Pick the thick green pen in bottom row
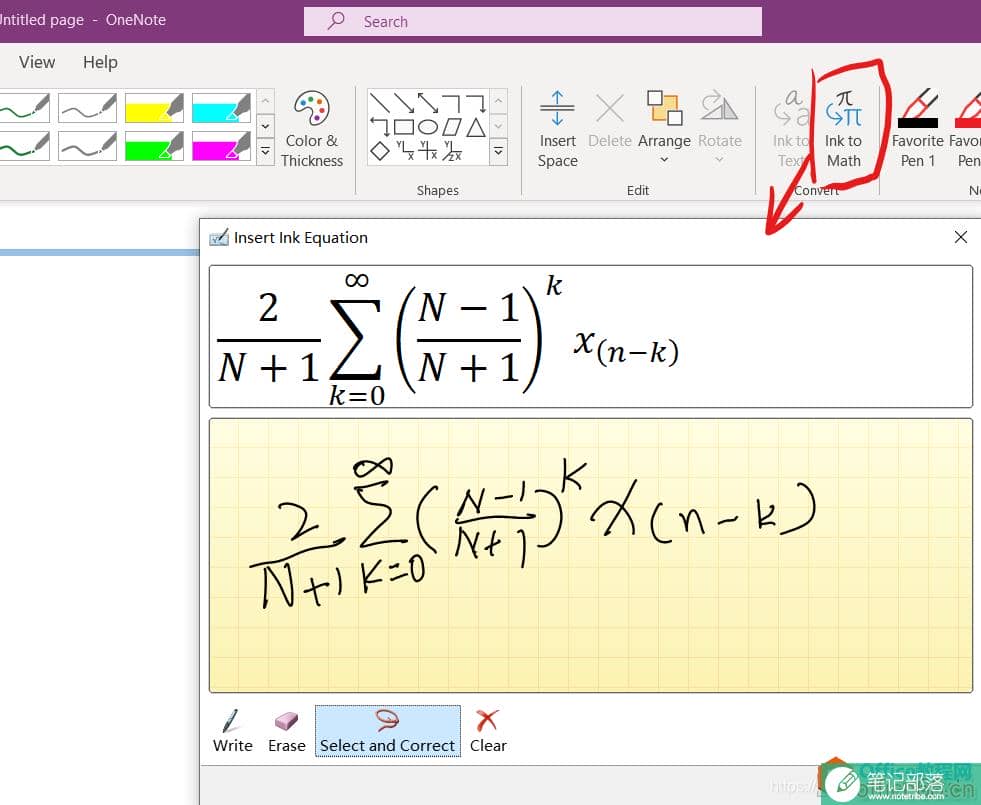This screenshot has width=981, height=805. coord(23,145)
